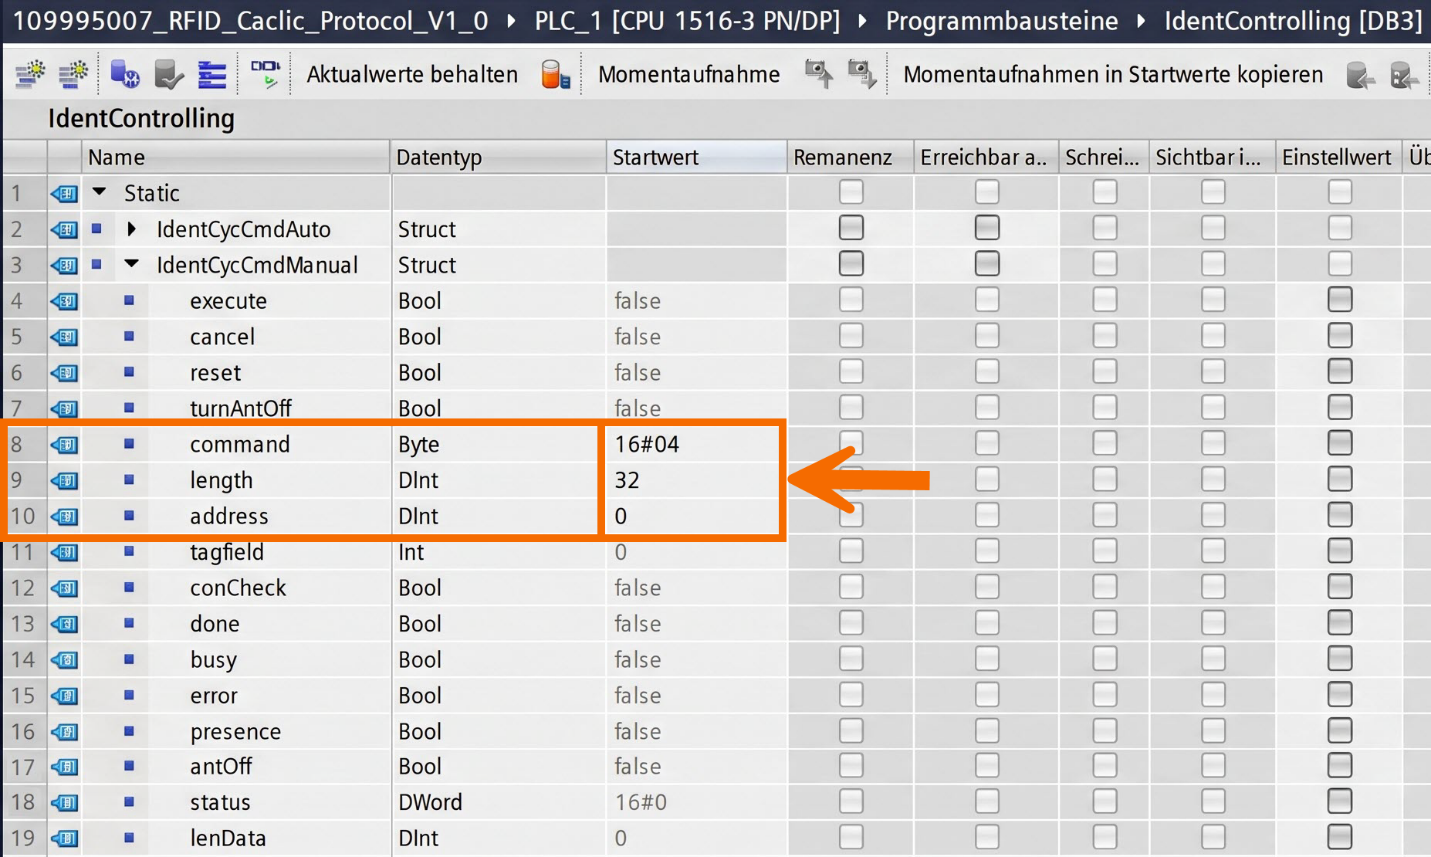Screen dimensions: 1431x857
Task: Click first snapshot copy icon after Momentaufnahme
Action: (x=818, y=74)
